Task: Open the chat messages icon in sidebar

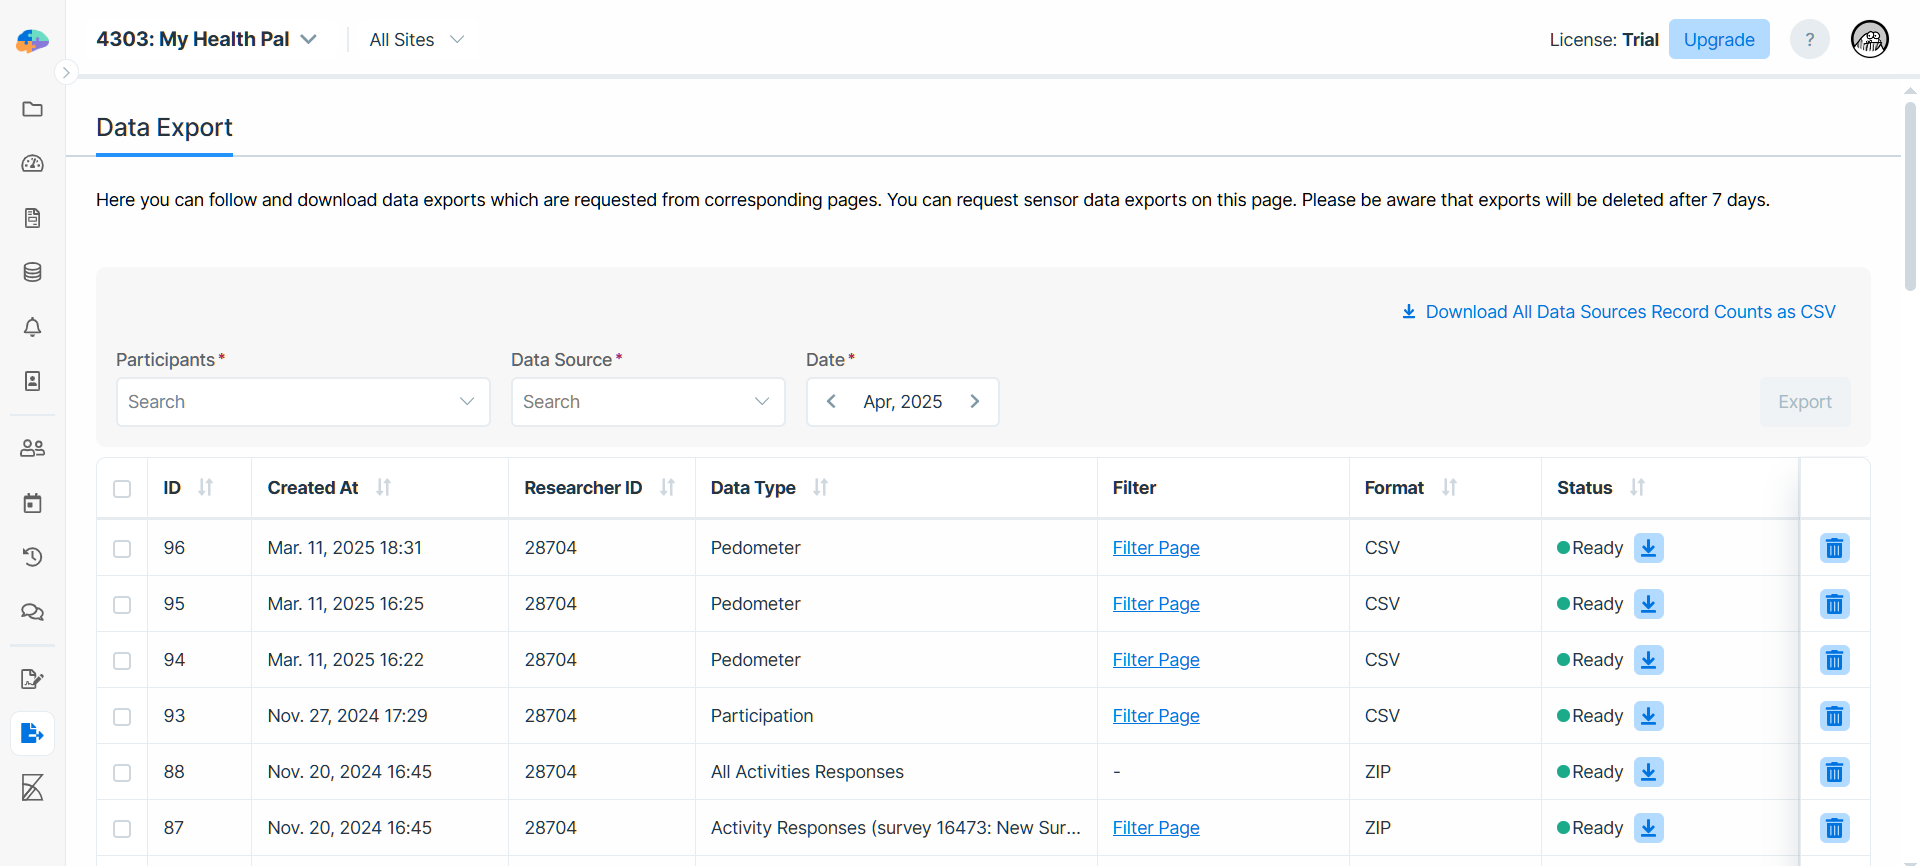Action: coord(32,612)
